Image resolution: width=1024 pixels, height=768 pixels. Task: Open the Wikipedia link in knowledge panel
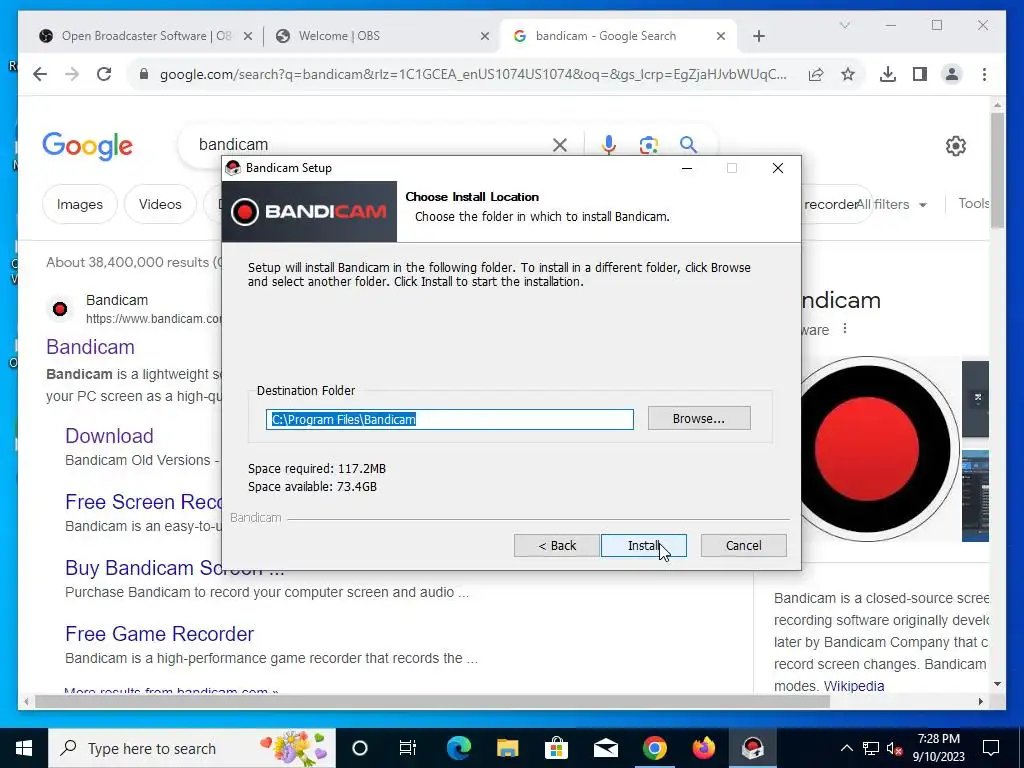tap(854, 686)
